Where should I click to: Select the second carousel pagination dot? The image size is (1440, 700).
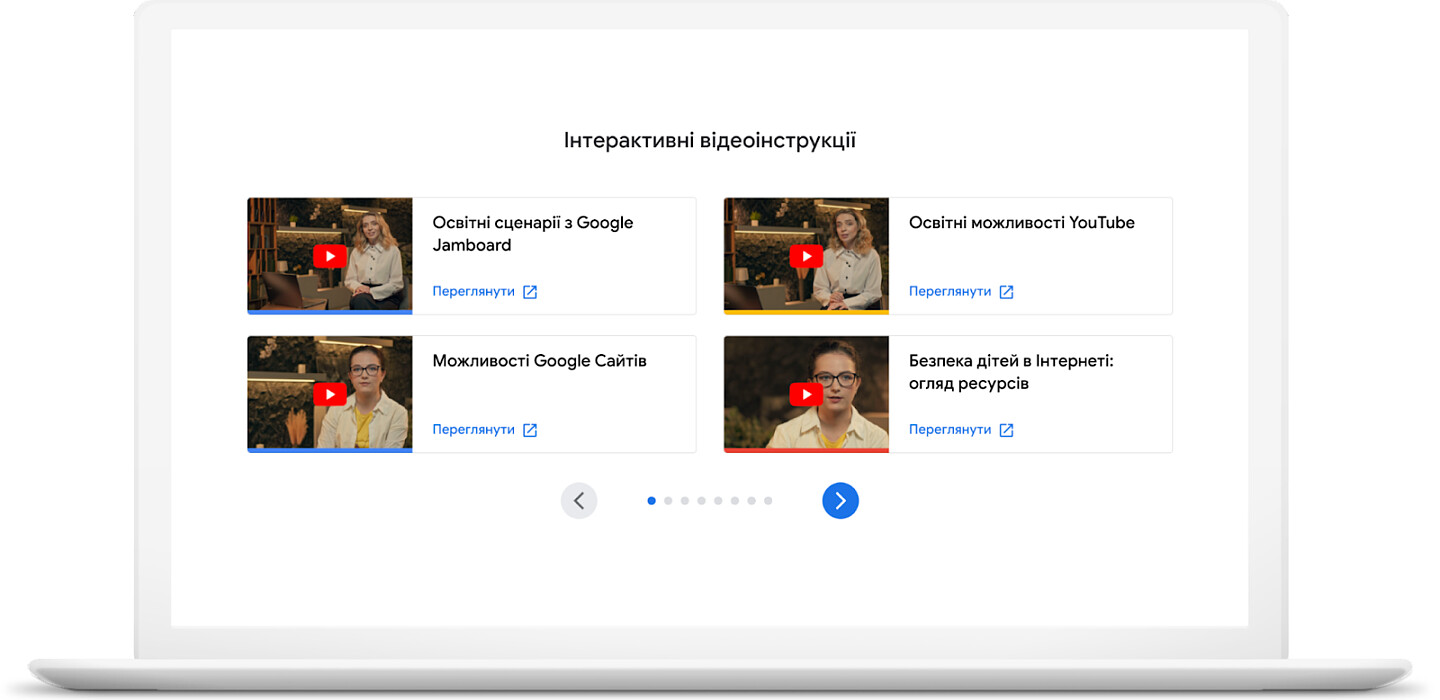click(x=668, y=500)
